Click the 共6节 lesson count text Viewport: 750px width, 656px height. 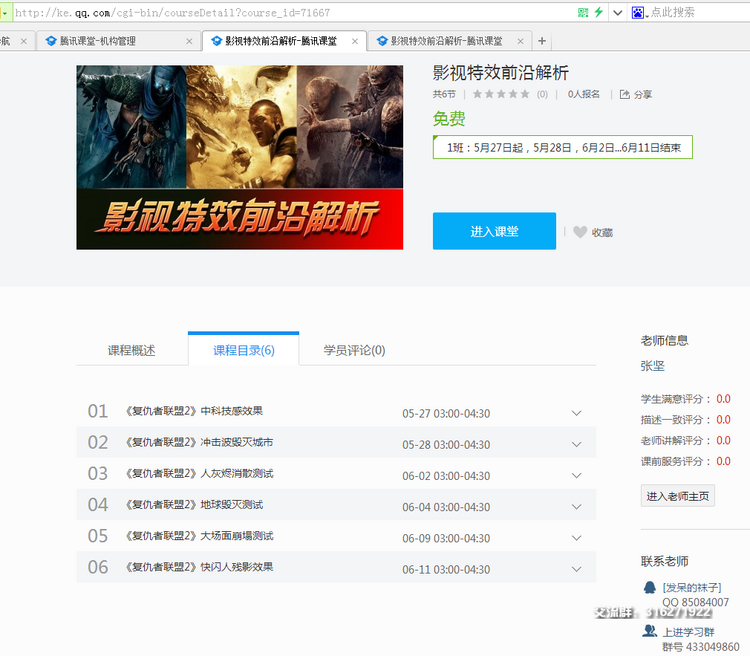(x=444, y=94)
